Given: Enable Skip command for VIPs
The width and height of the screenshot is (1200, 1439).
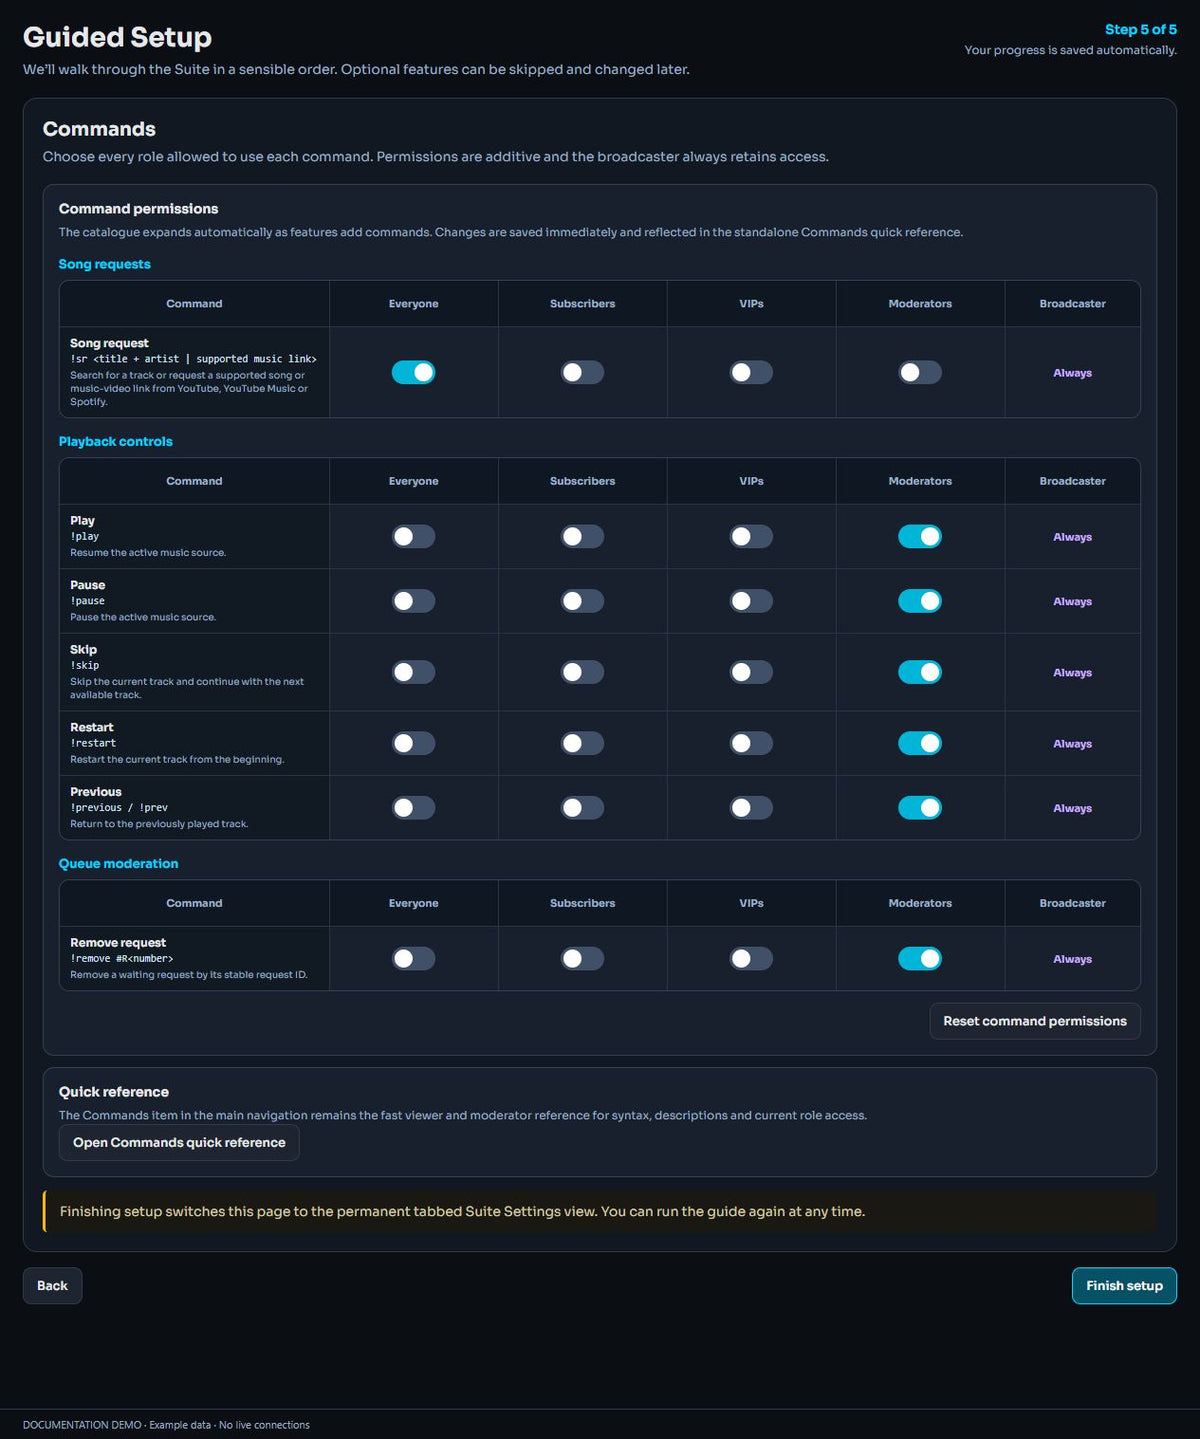Looking at the screenshot, I should click(x=751, y=672).
